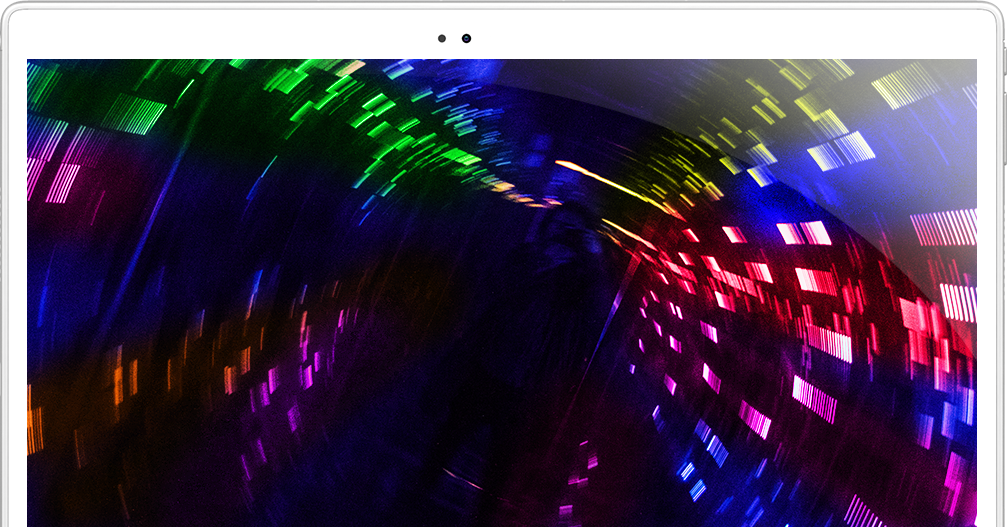The height and width of the screenshot is (527, 1007).
Task: Click the top-left corner of the display
Action: point(32,64)
